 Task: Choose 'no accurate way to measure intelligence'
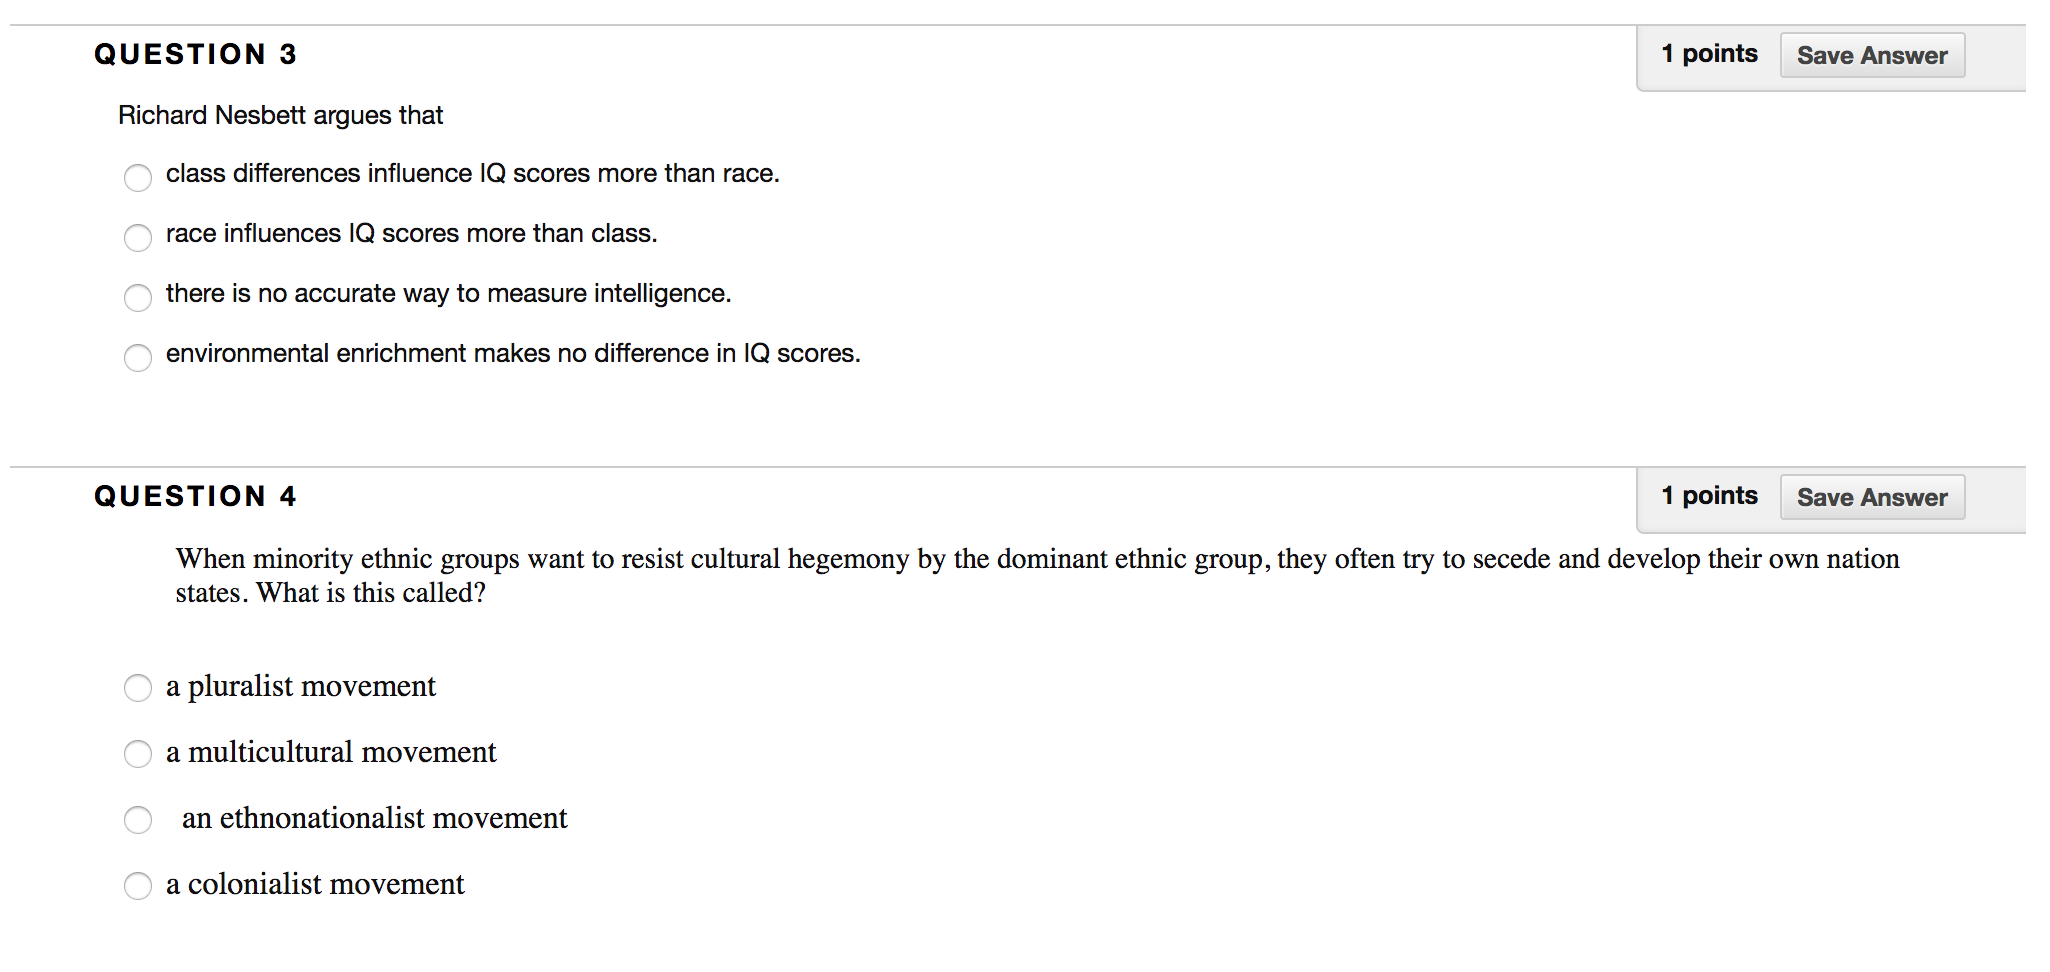click(x=138, y=298)
